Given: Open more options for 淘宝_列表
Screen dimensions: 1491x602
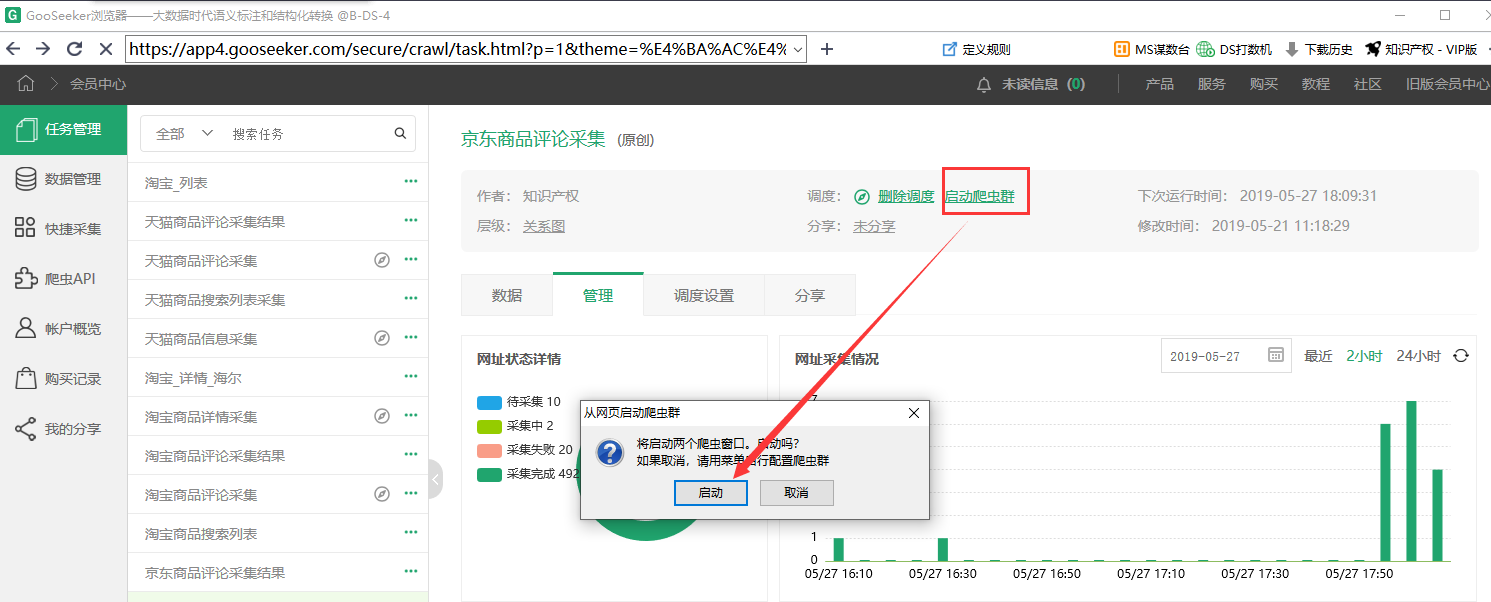Looking at the screenshot, I should point(410,182).
